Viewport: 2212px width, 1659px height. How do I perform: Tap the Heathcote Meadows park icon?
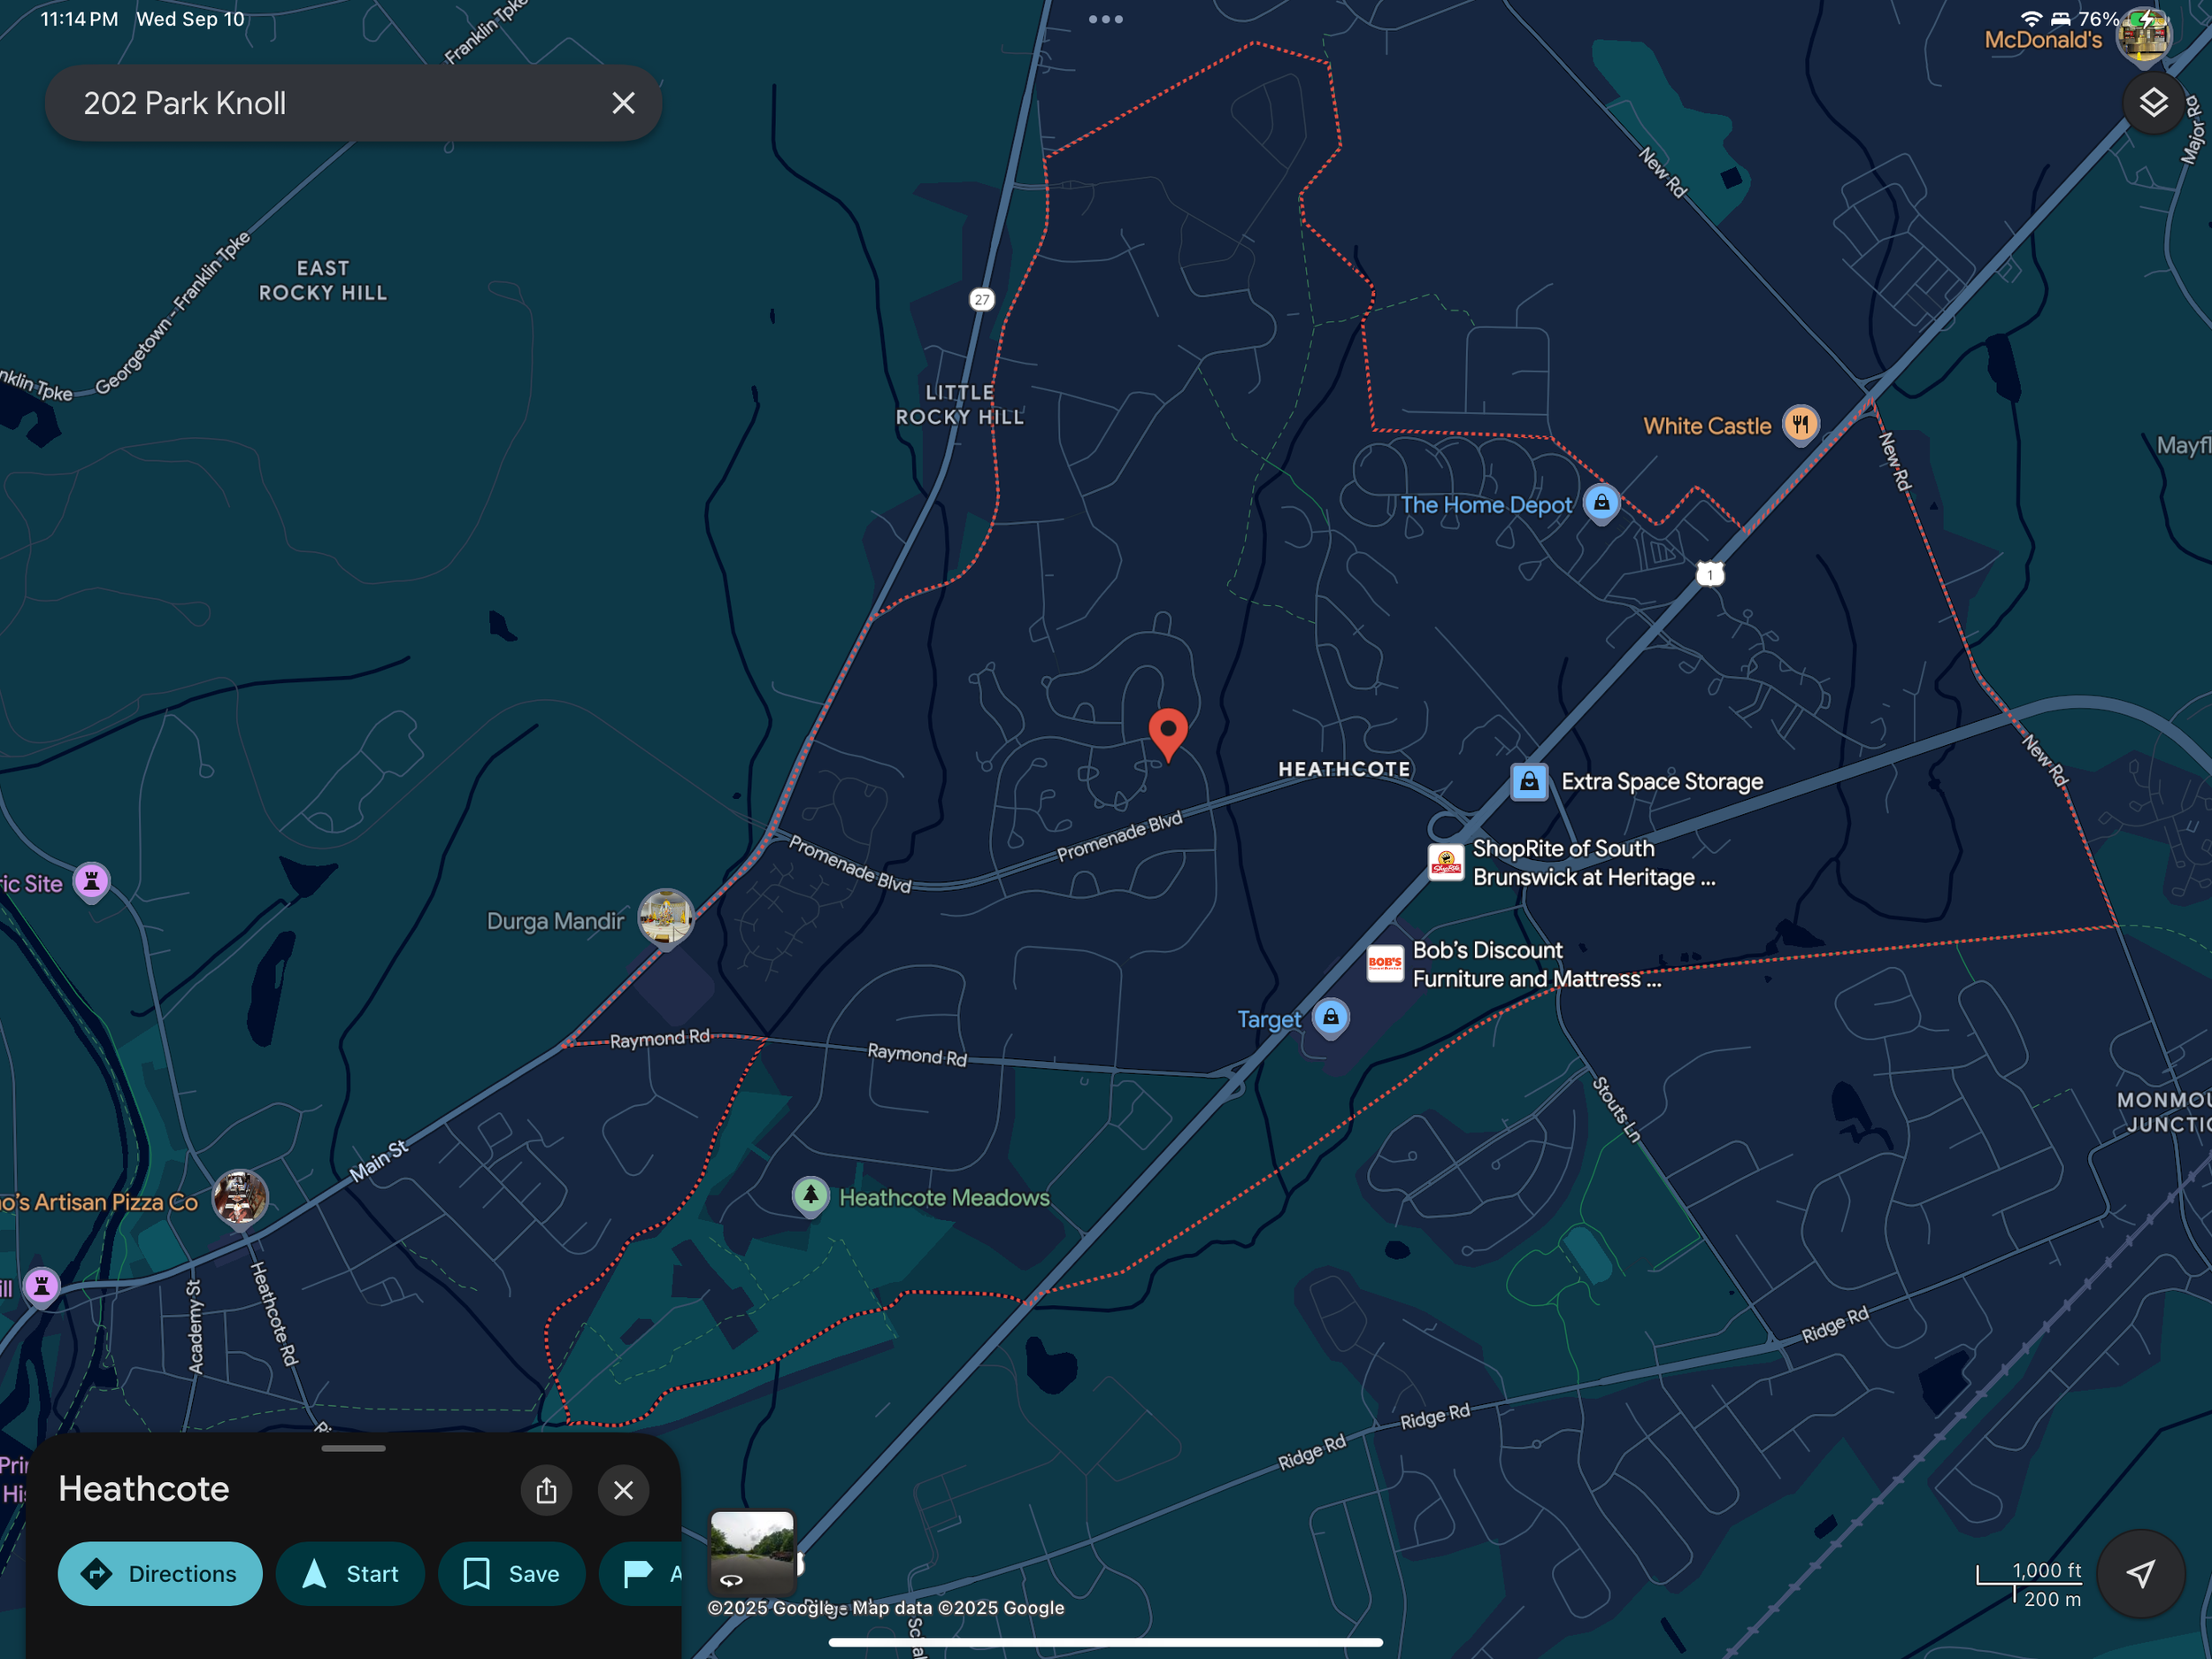810,1195
